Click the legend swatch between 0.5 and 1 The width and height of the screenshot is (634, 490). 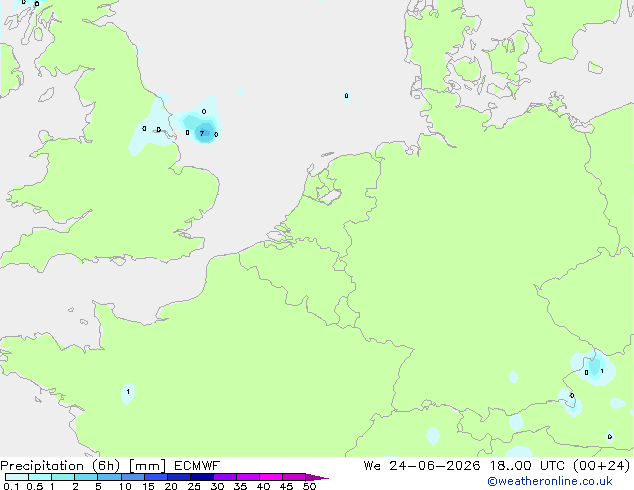[x=40, y=477]
